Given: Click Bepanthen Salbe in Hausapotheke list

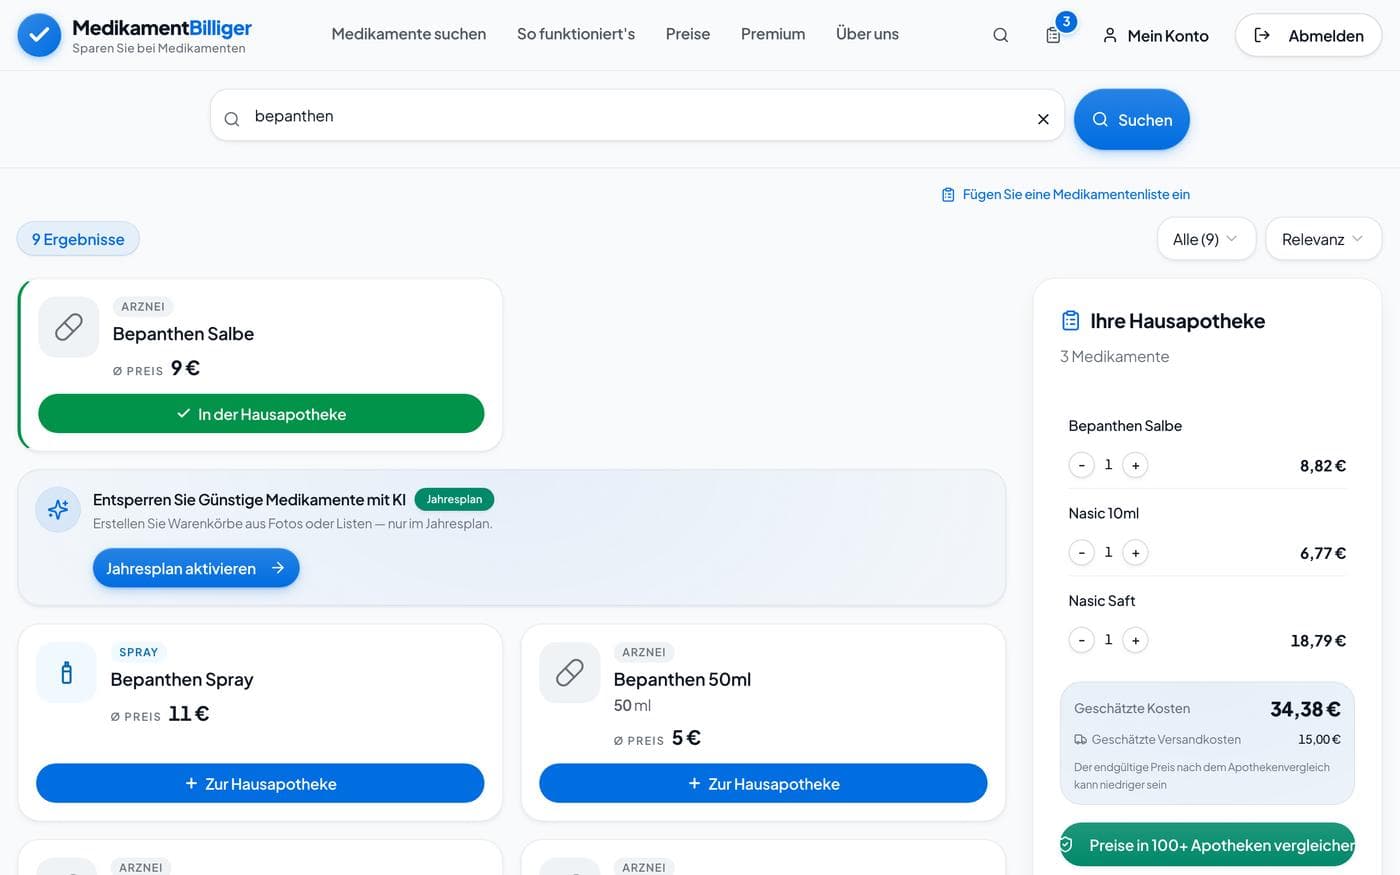Looking at the screenshot, I should click(x=1125, y=426).
